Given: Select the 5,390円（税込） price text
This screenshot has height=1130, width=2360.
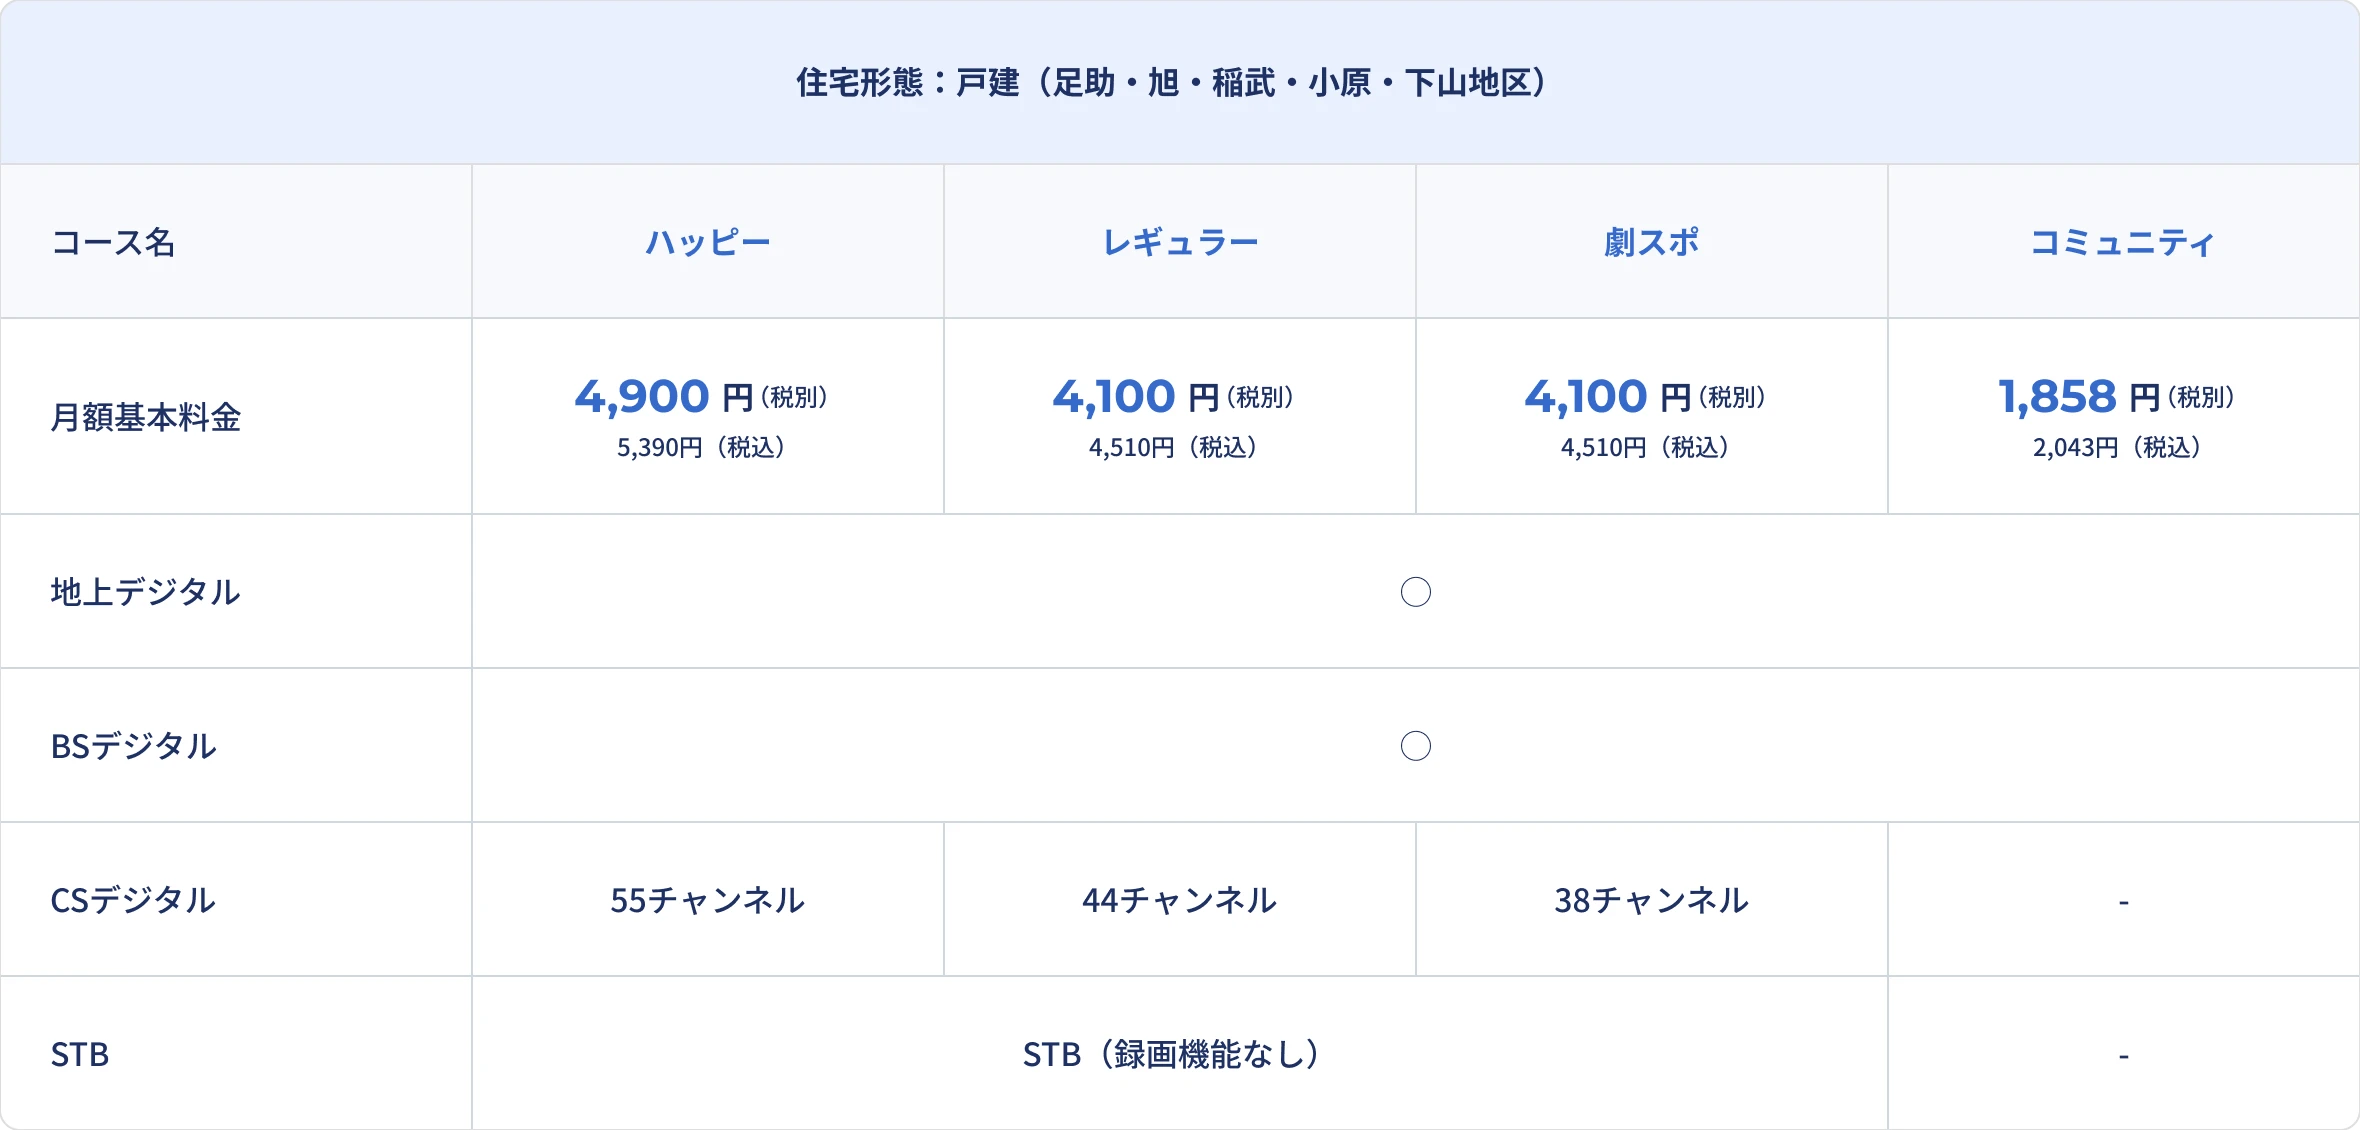Looking at the screenshot, I should [701, 447].
